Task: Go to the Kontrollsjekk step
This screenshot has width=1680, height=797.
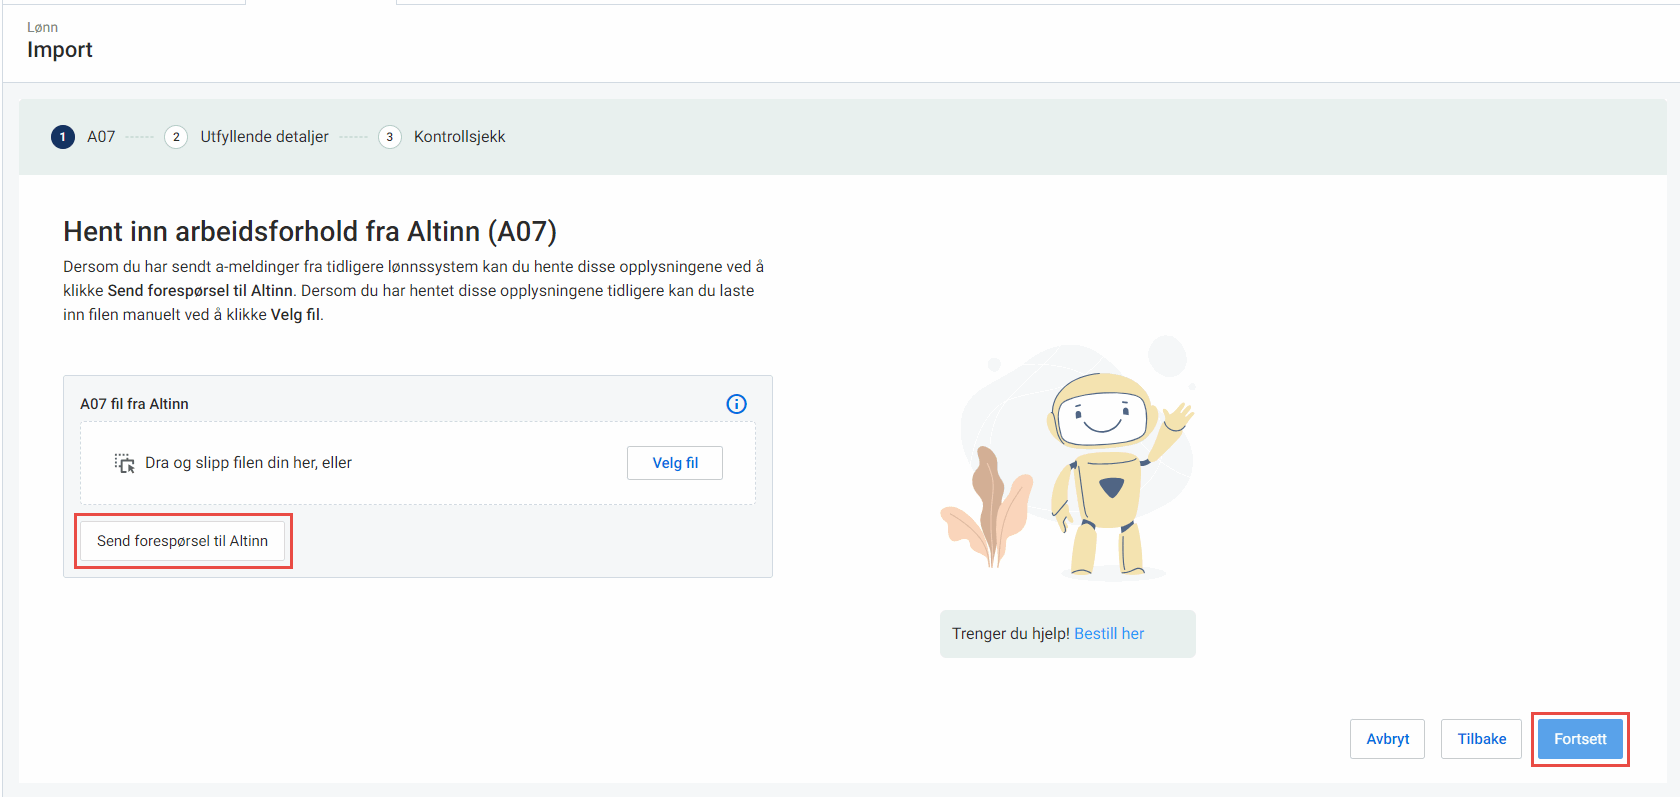Action: (459, 137)
